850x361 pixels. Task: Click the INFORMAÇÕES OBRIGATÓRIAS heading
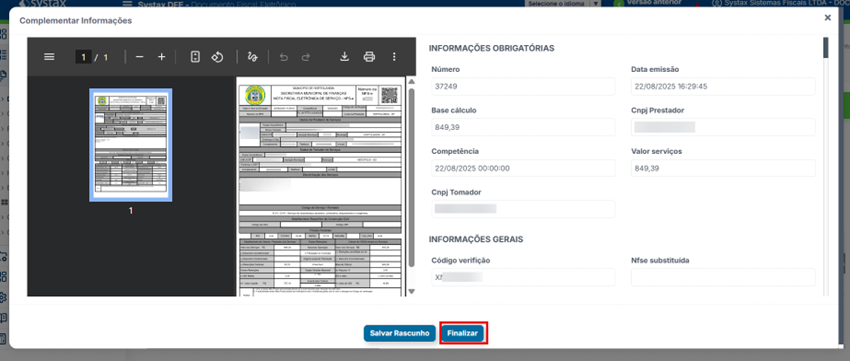492,48
